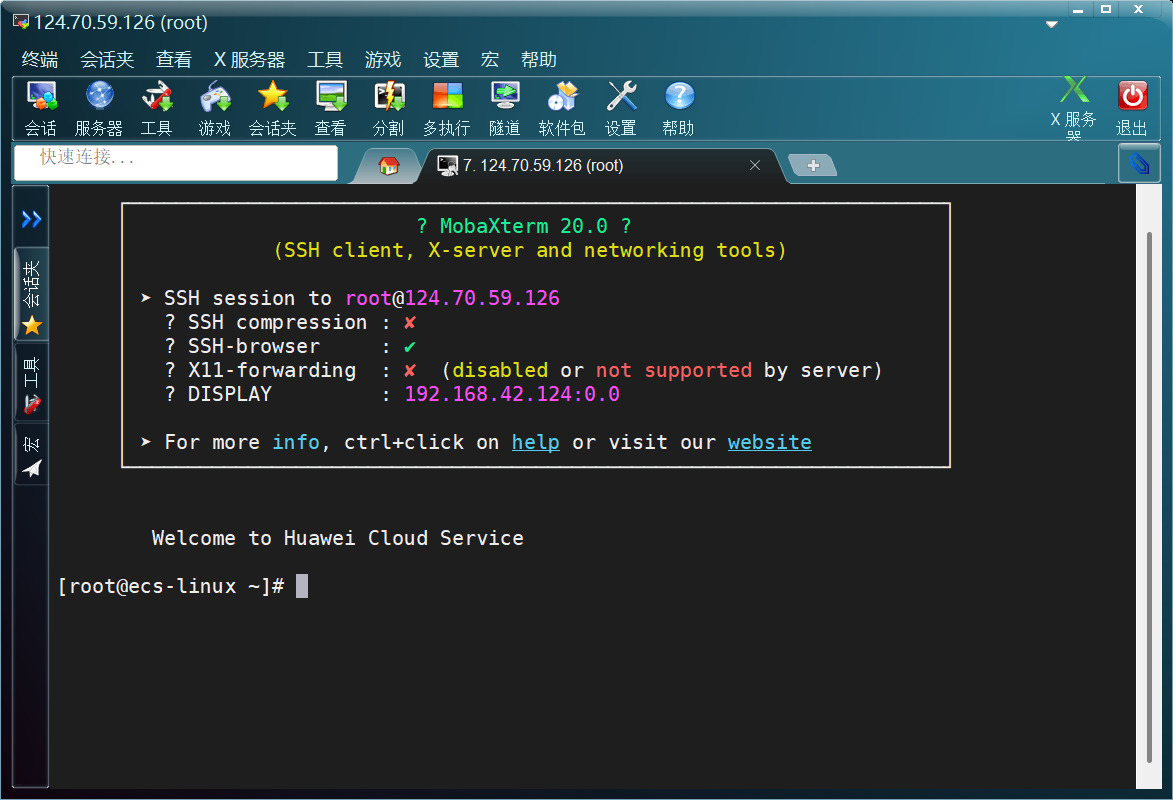This screenshot has height=800, width=1173.
Task: Click the 游戏 (Games) toolbar icon
Action: [215, 109]
